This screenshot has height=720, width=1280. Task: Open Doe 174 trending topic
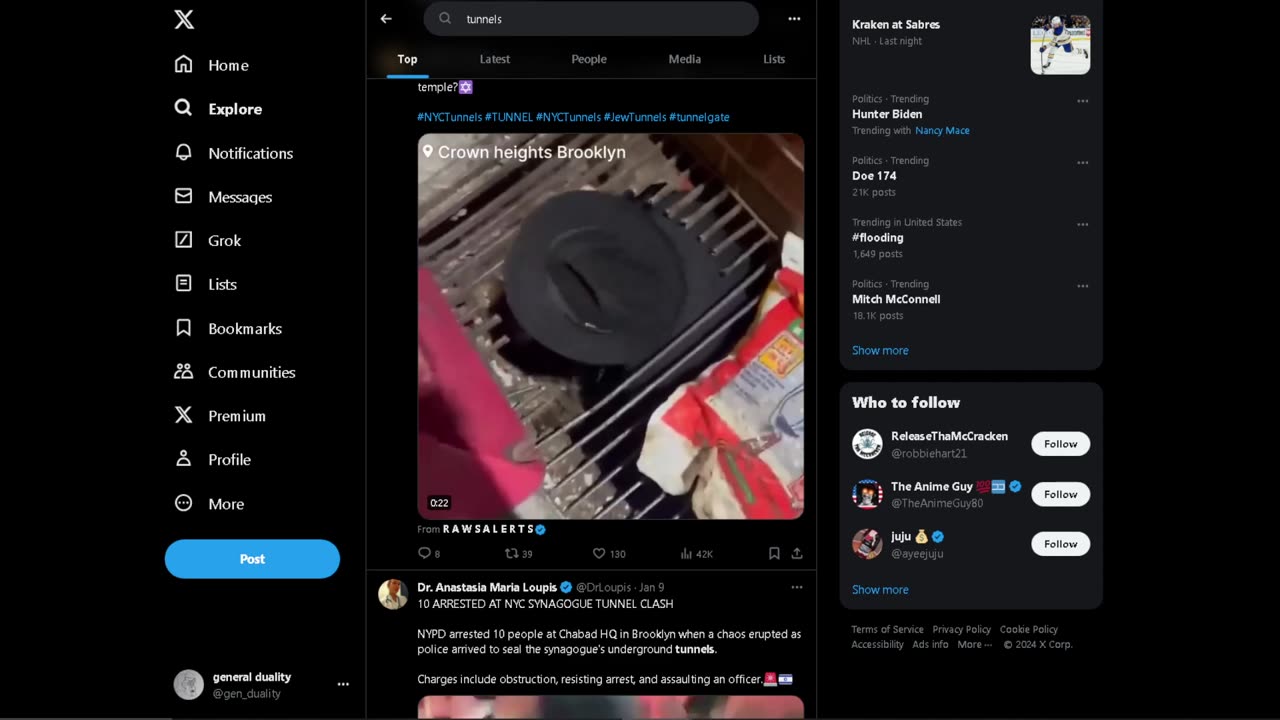coord(874,176)
